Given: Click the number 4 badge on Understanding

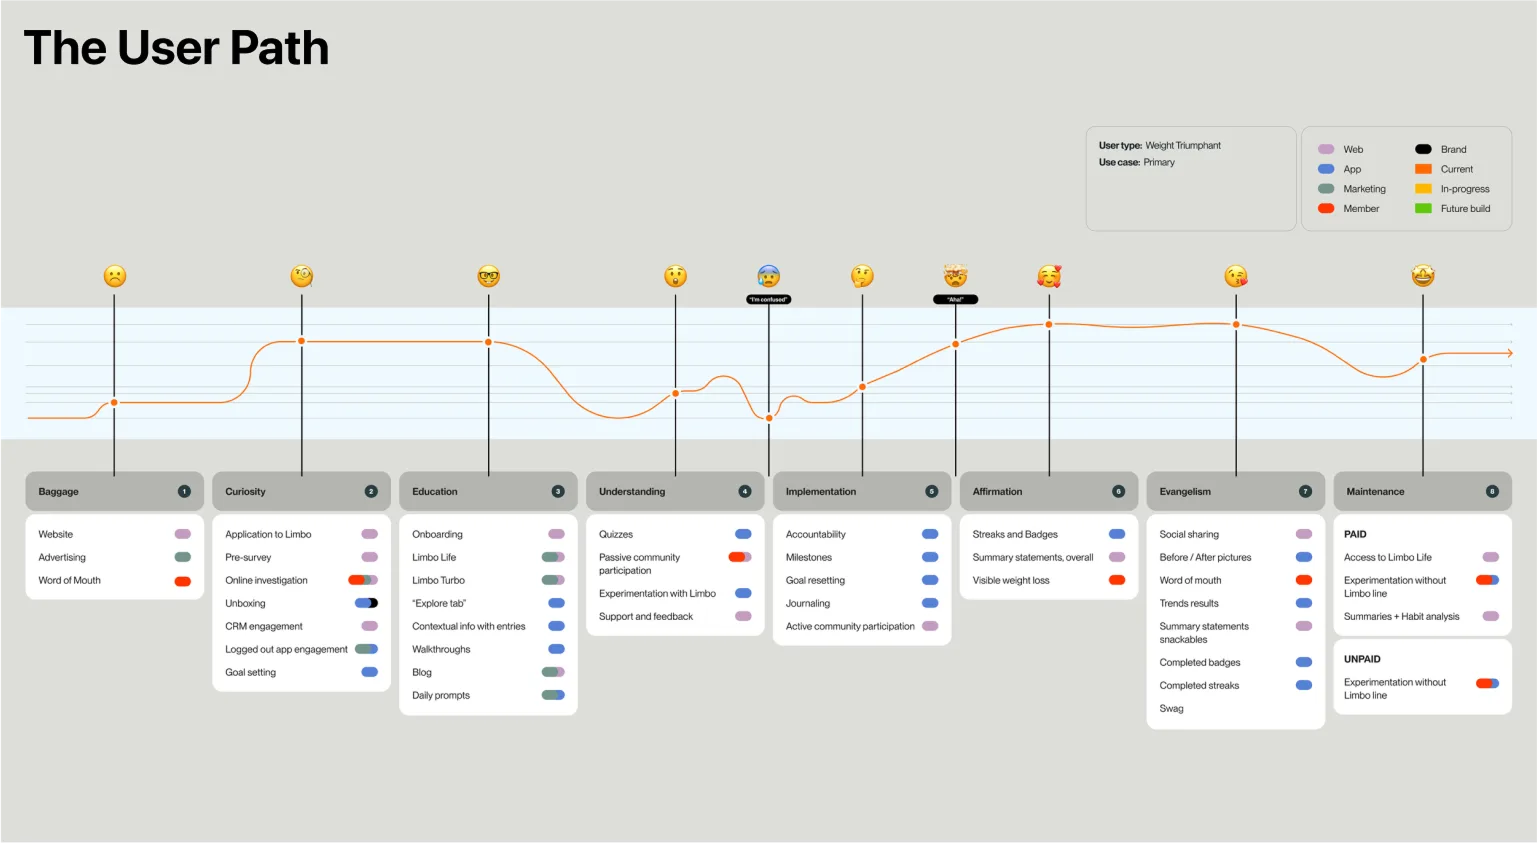Looking at the screenshot, I should [745, 491].
